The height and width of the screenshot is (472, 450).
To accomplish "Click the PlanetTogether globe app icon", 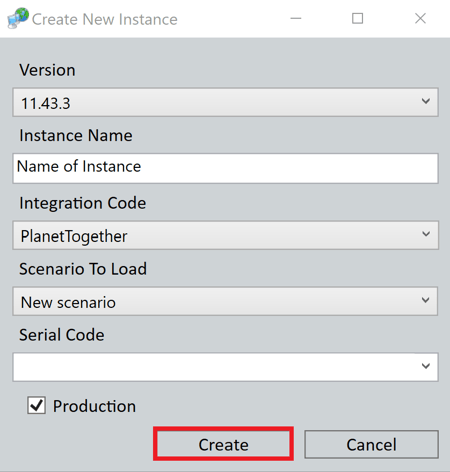I will point(18,18).
